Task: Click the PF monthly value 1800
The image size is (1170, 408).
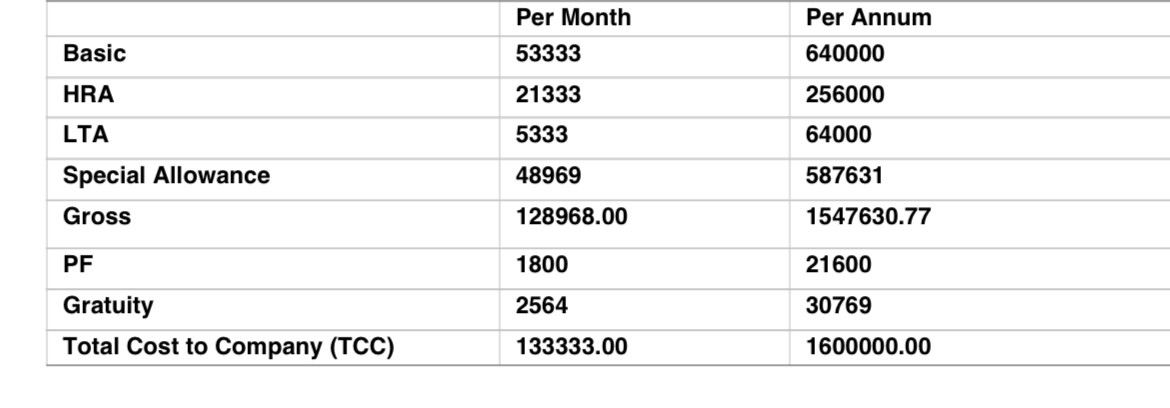Action: tap(542, 265)
